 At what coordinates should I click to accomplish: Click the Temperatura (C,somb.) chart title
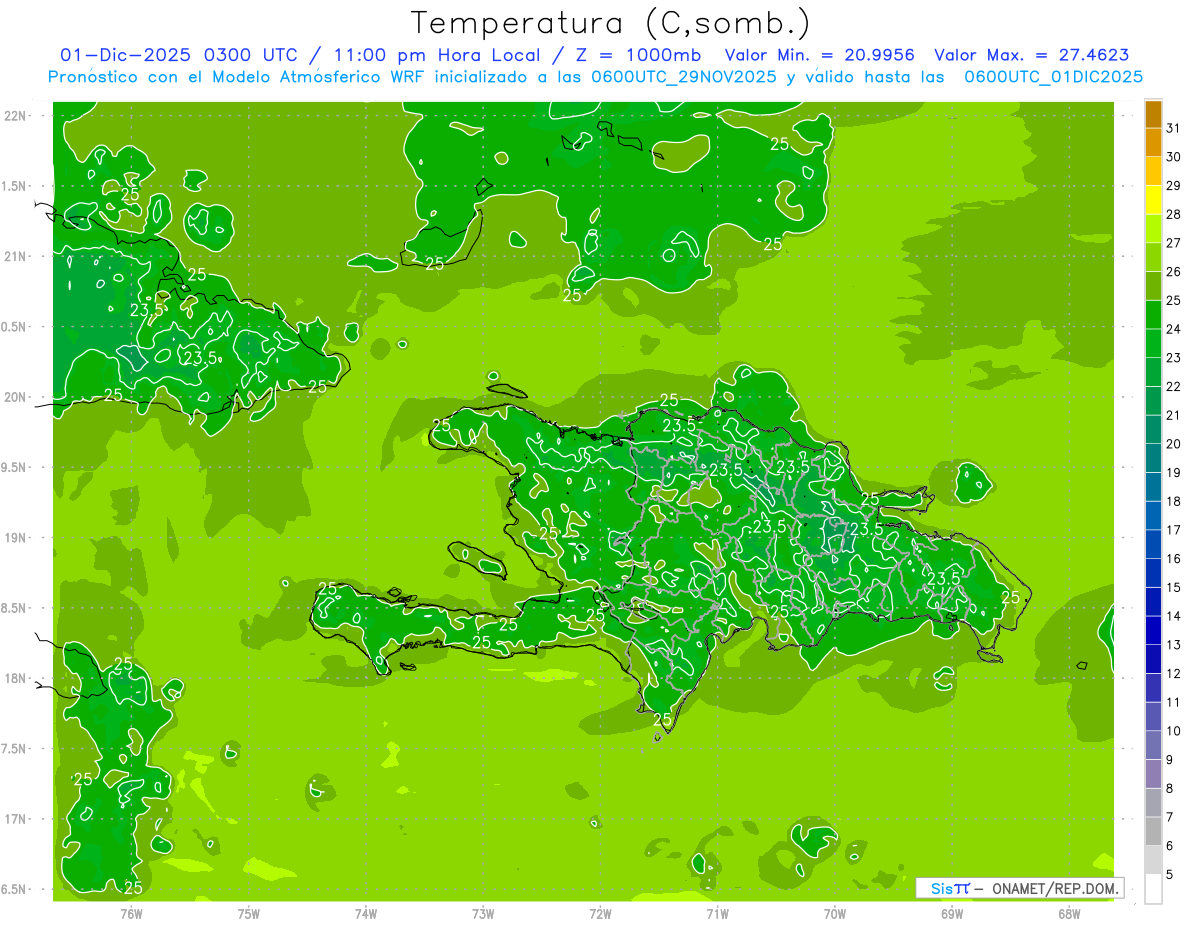[x=610, y=23]
